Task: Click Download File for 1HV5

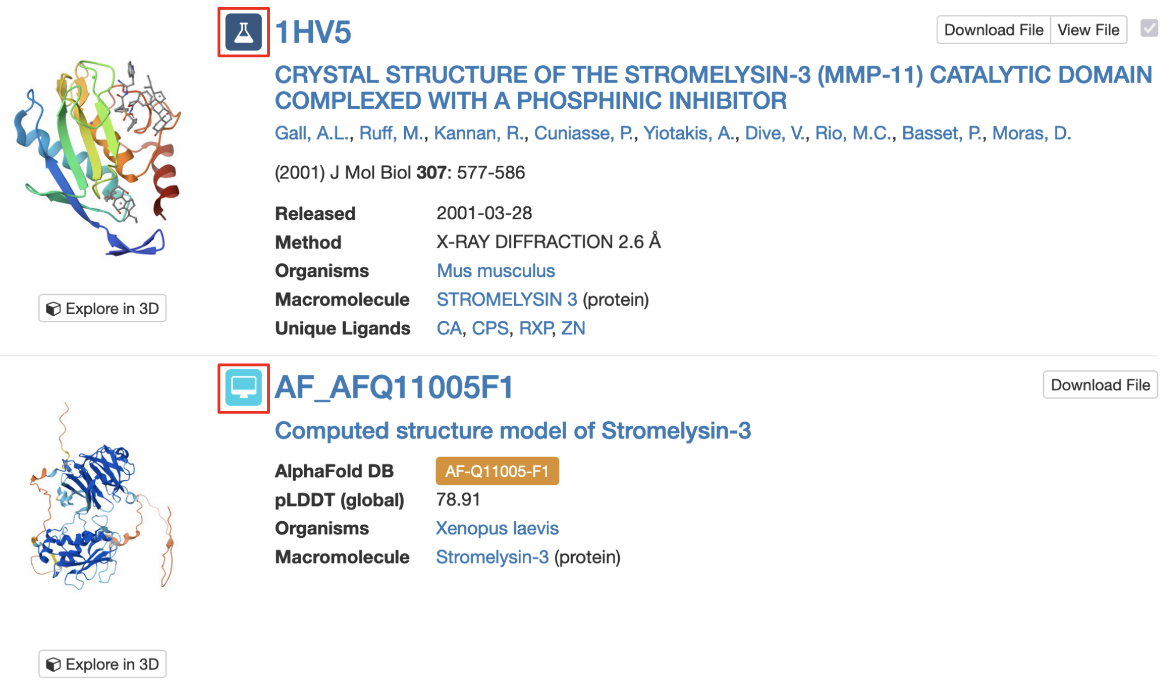Action: [x=993, y=30]
